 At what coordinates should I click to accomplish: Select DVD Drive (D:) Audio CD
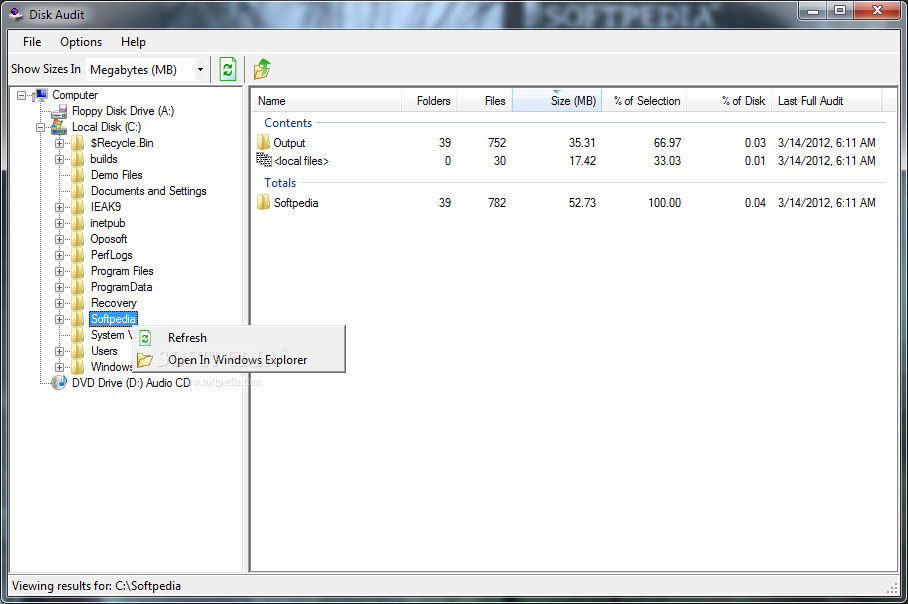click(x=131, y=383)
